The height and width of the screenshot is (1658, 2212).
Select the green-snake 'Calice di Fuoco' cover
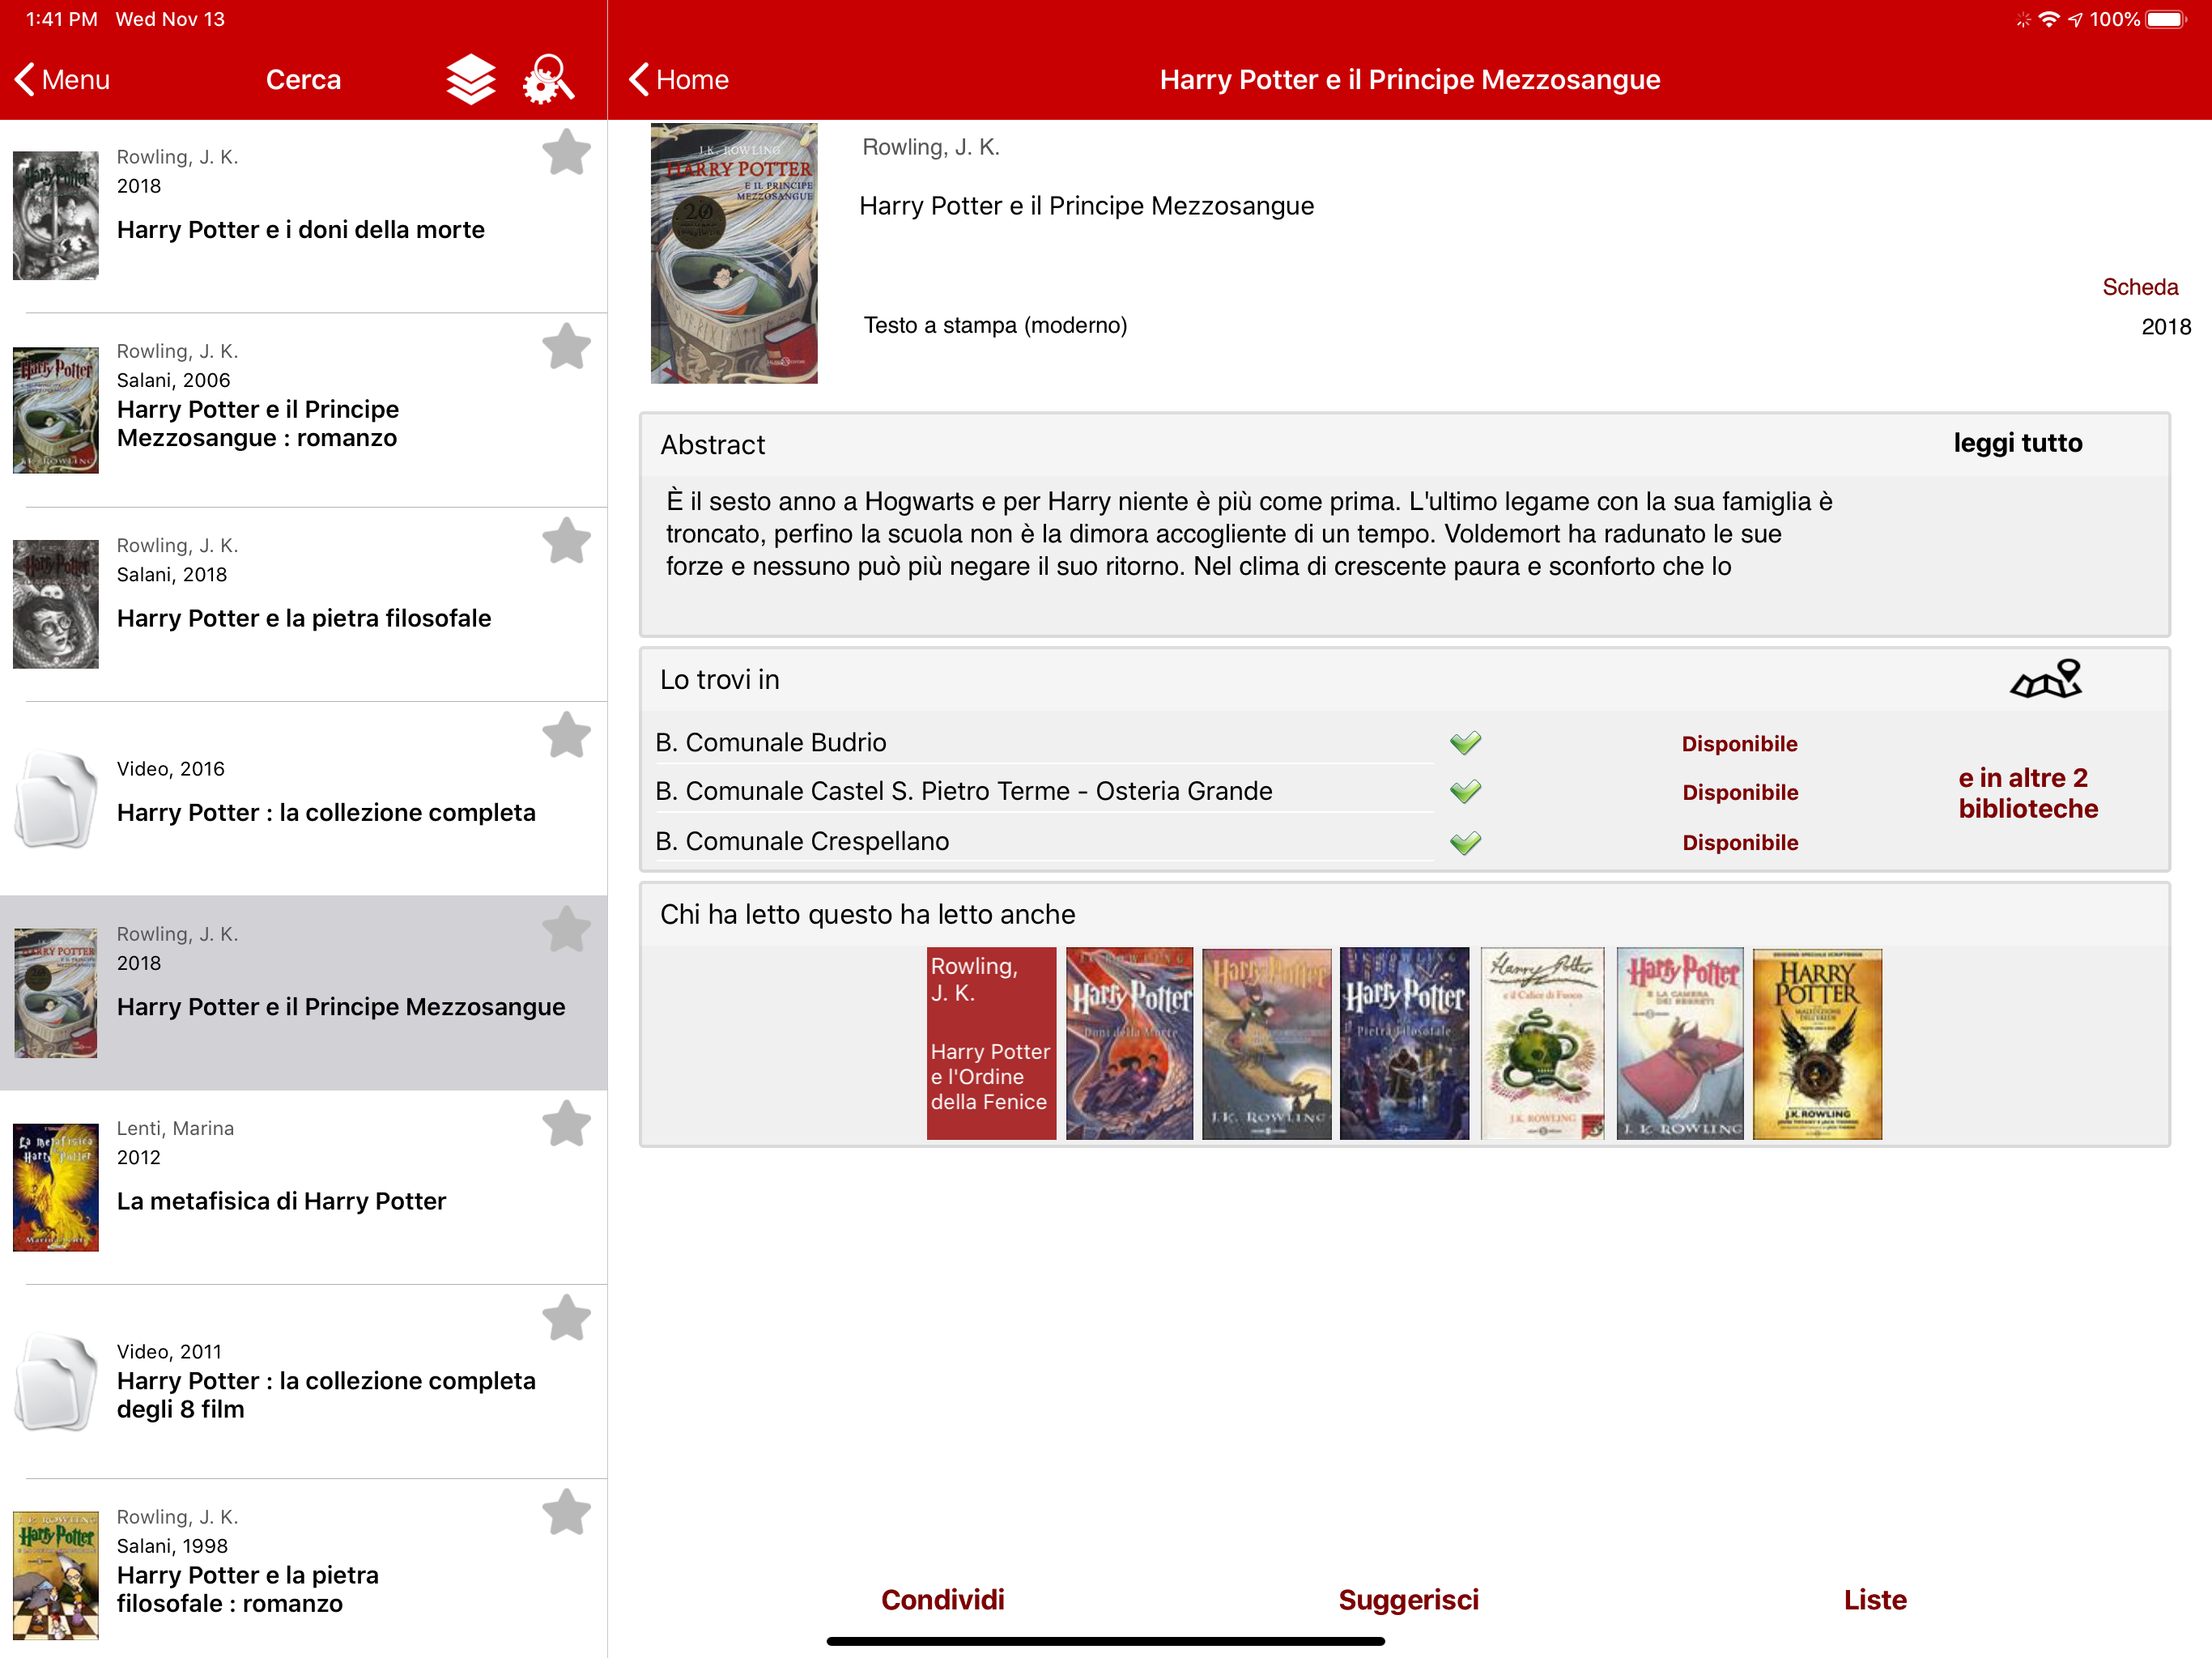point(1542,1042)
